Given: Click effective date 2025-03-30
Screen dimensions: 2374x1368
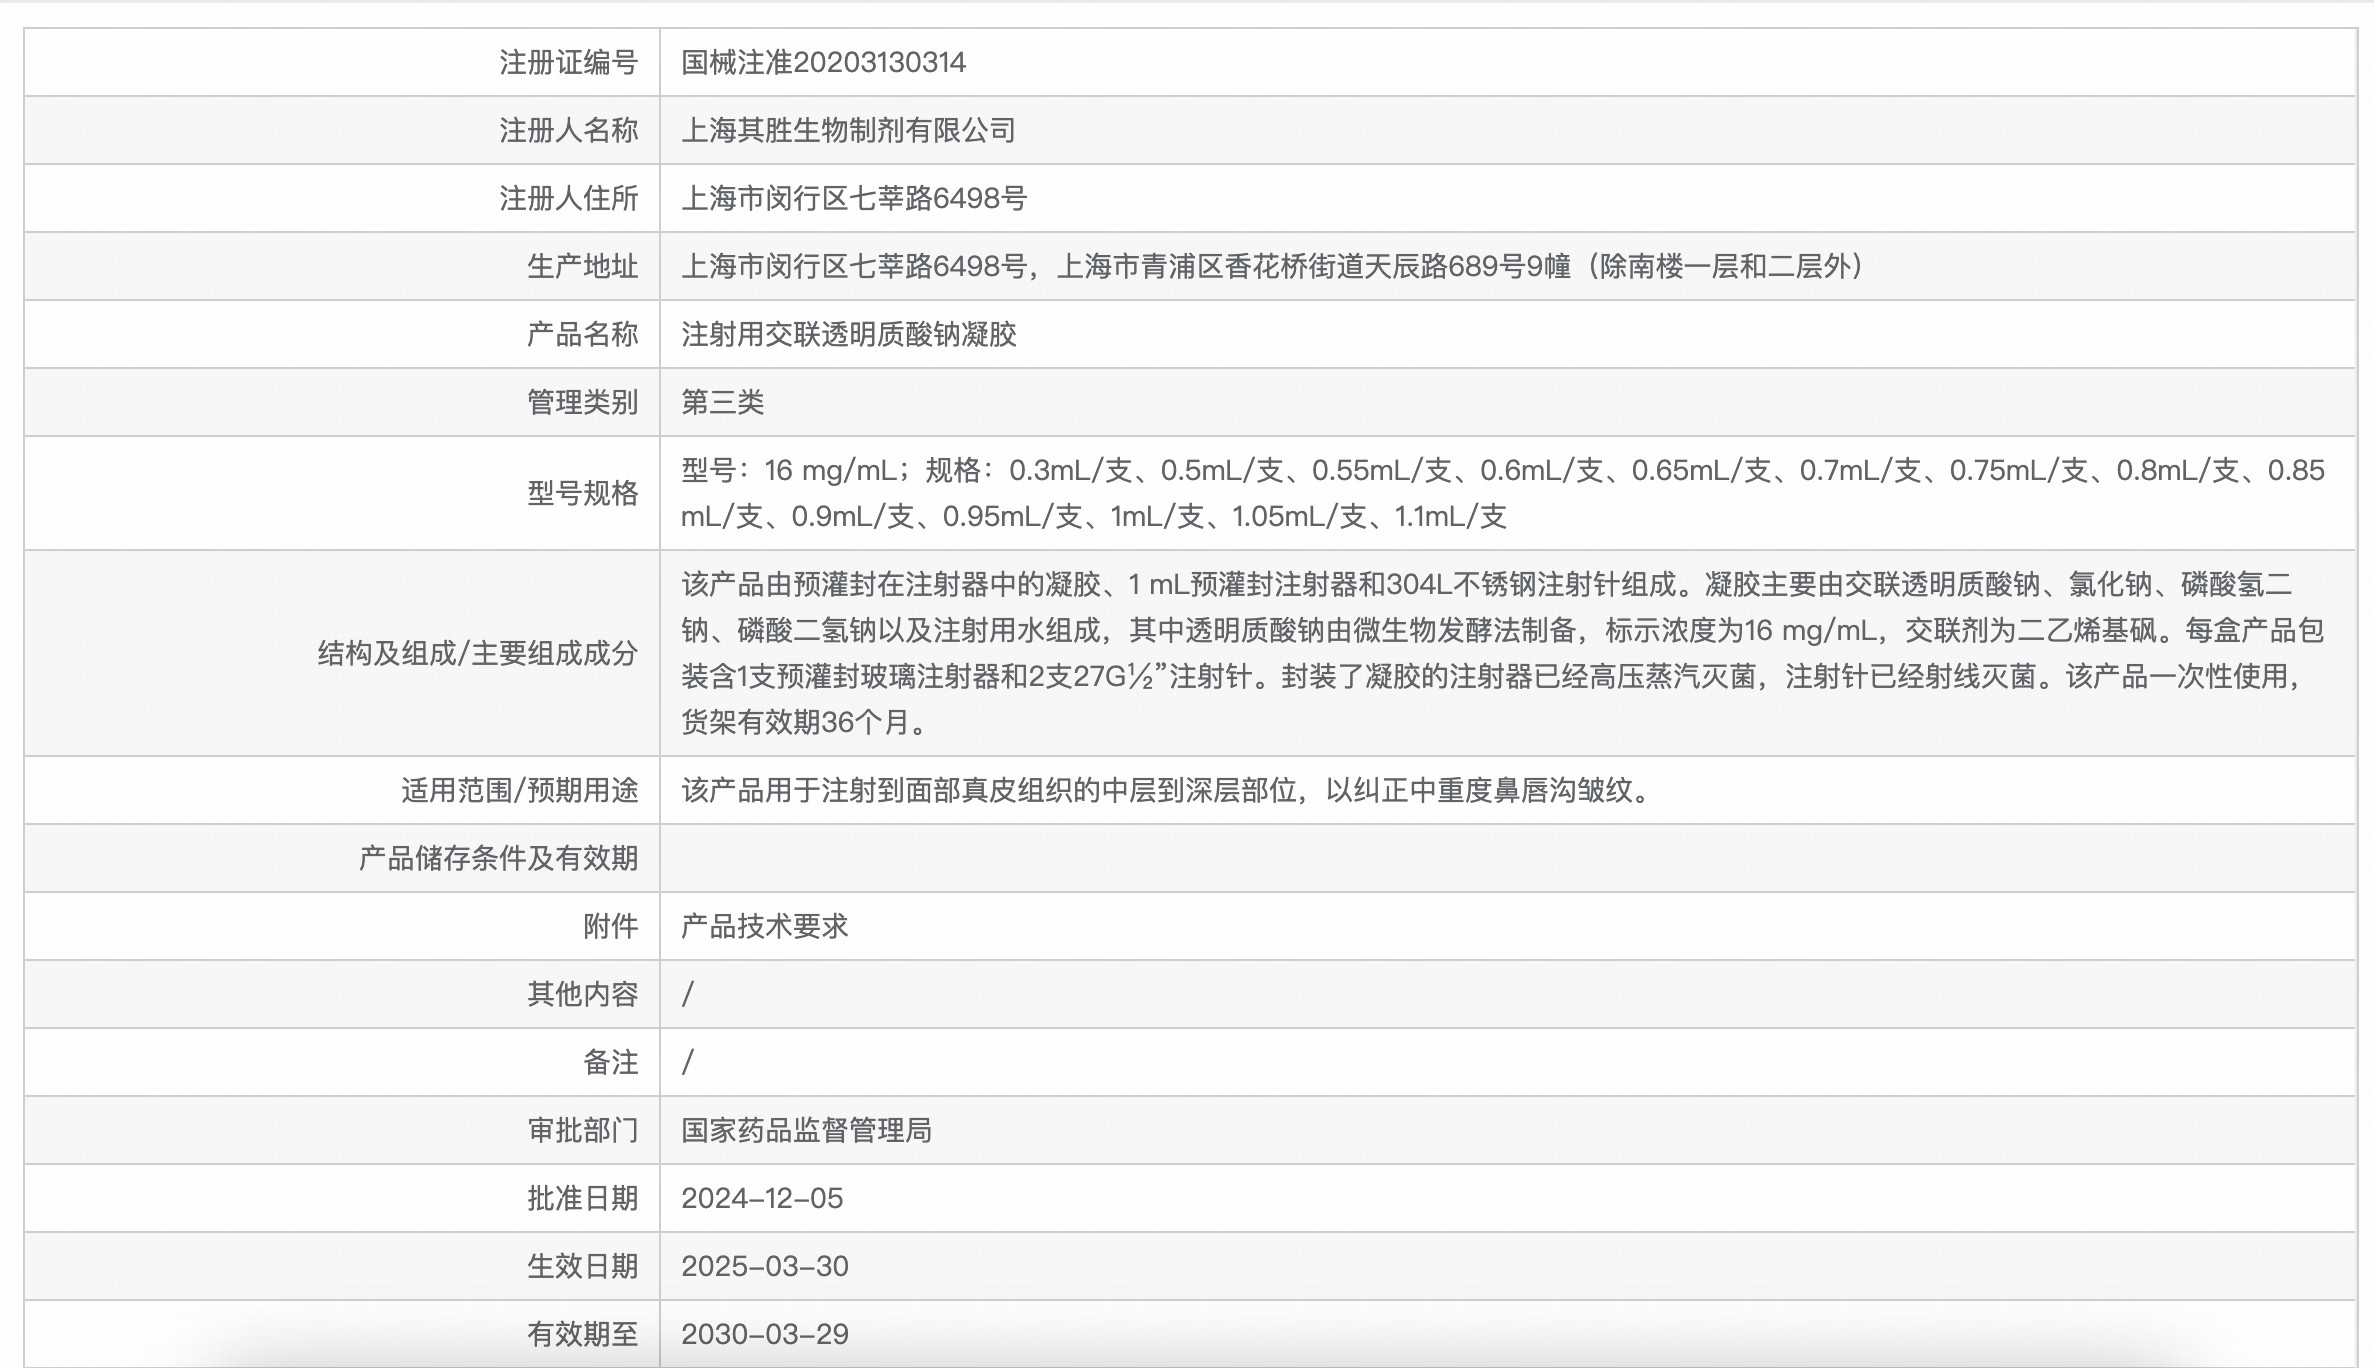Looking at the screenshot, I should click(x=762, y=1266).
